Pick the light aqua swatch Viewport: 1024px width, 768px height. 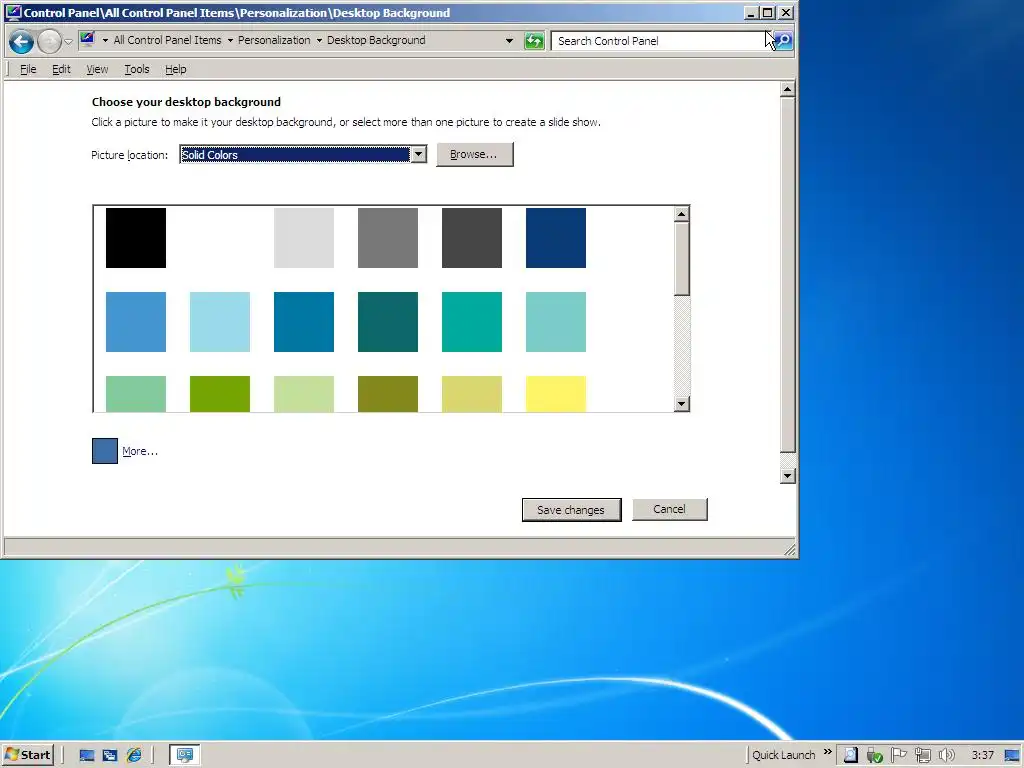556,322
